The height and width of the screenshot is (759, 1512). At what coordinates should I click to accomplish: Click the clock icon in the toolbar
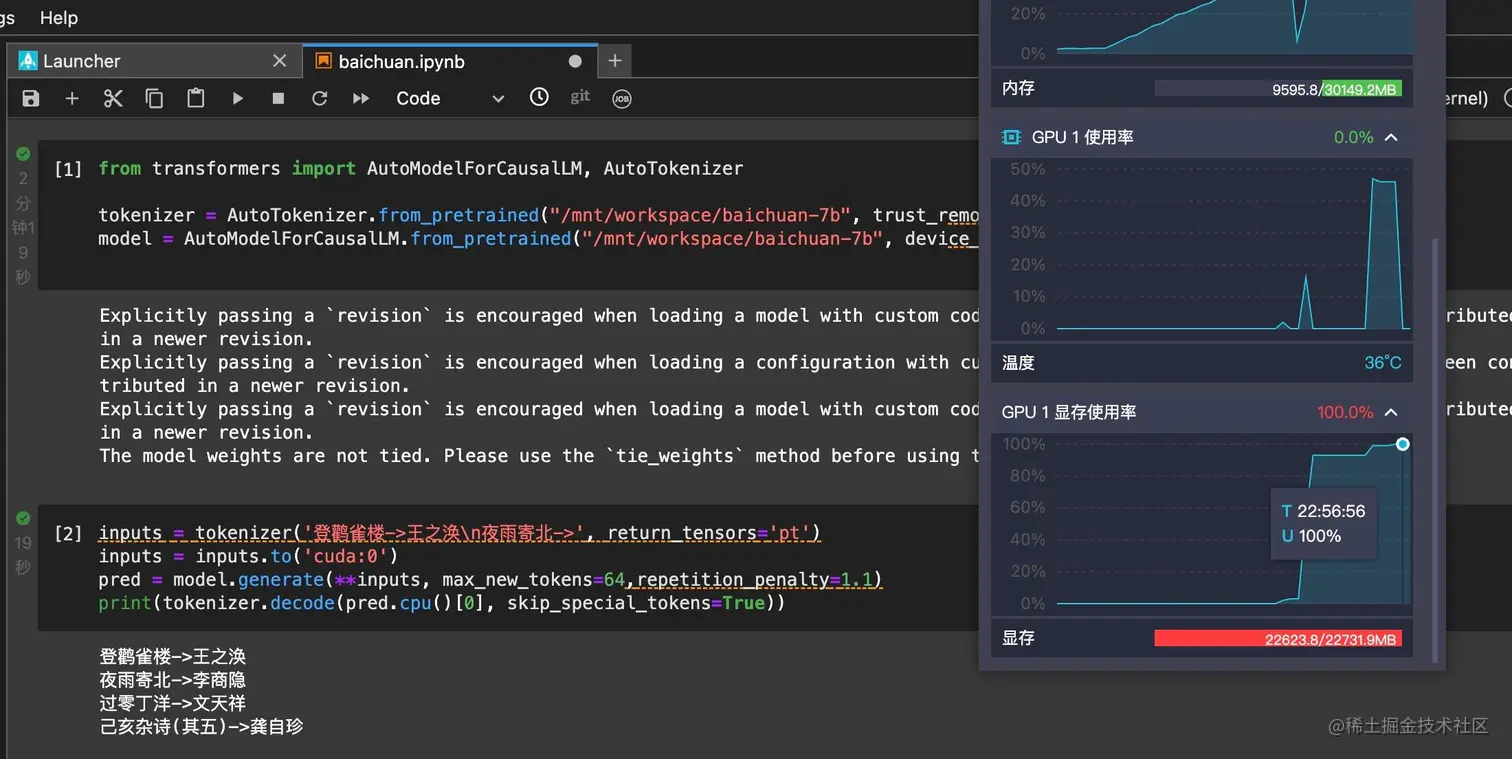[x=539, y=97]
